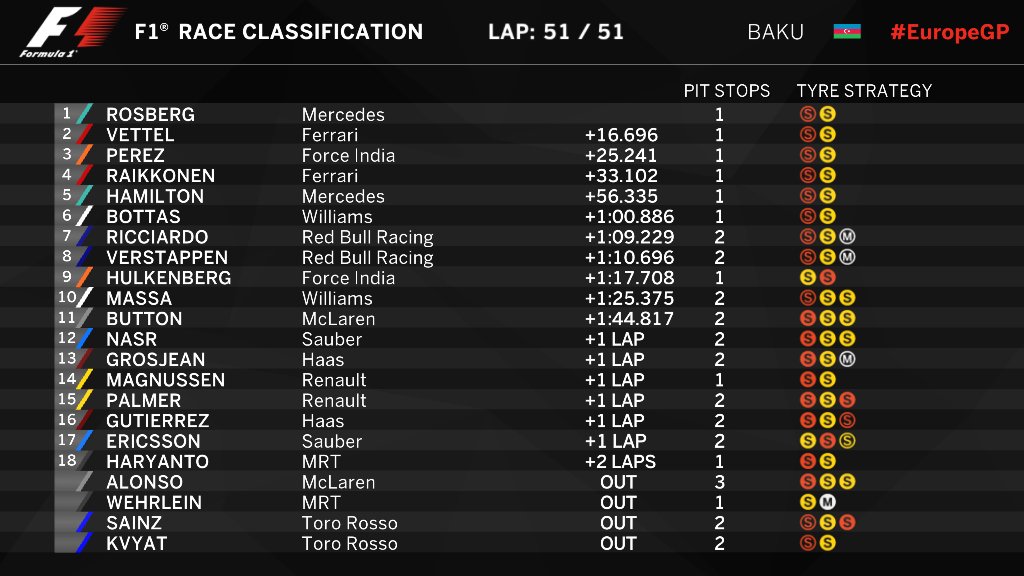1024x576 pixels.
Task: Select the PIT STOPS column header
Action: 727,90
